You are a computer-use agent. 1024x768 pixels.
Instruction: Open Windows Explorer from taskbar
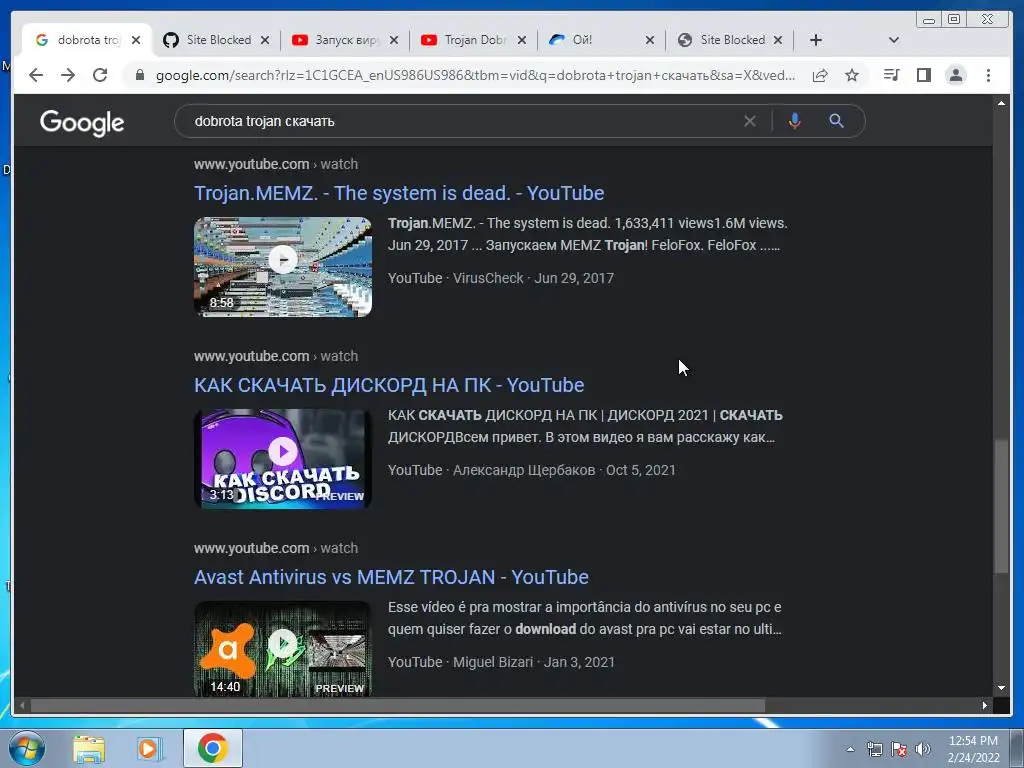pos(89,748)
